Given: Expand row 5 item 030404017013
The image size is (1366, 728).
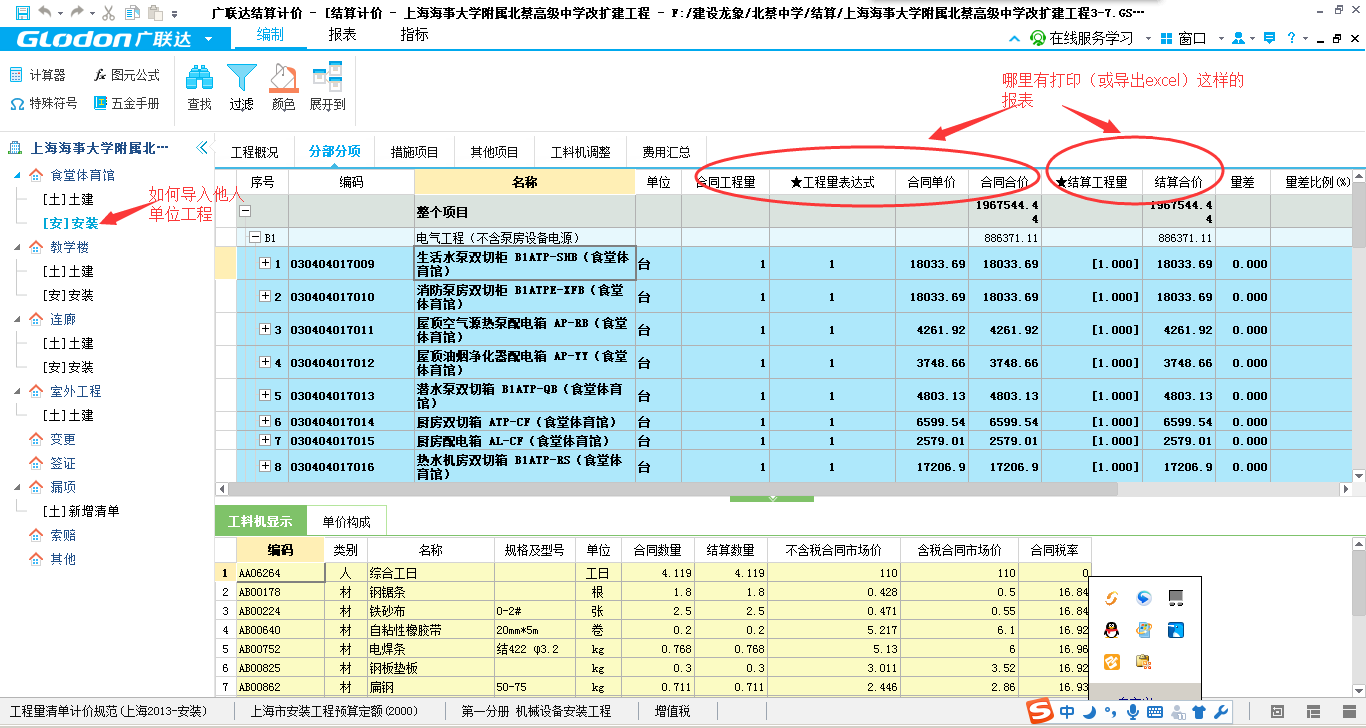Looking at the screenshot, I should [265, 396].
